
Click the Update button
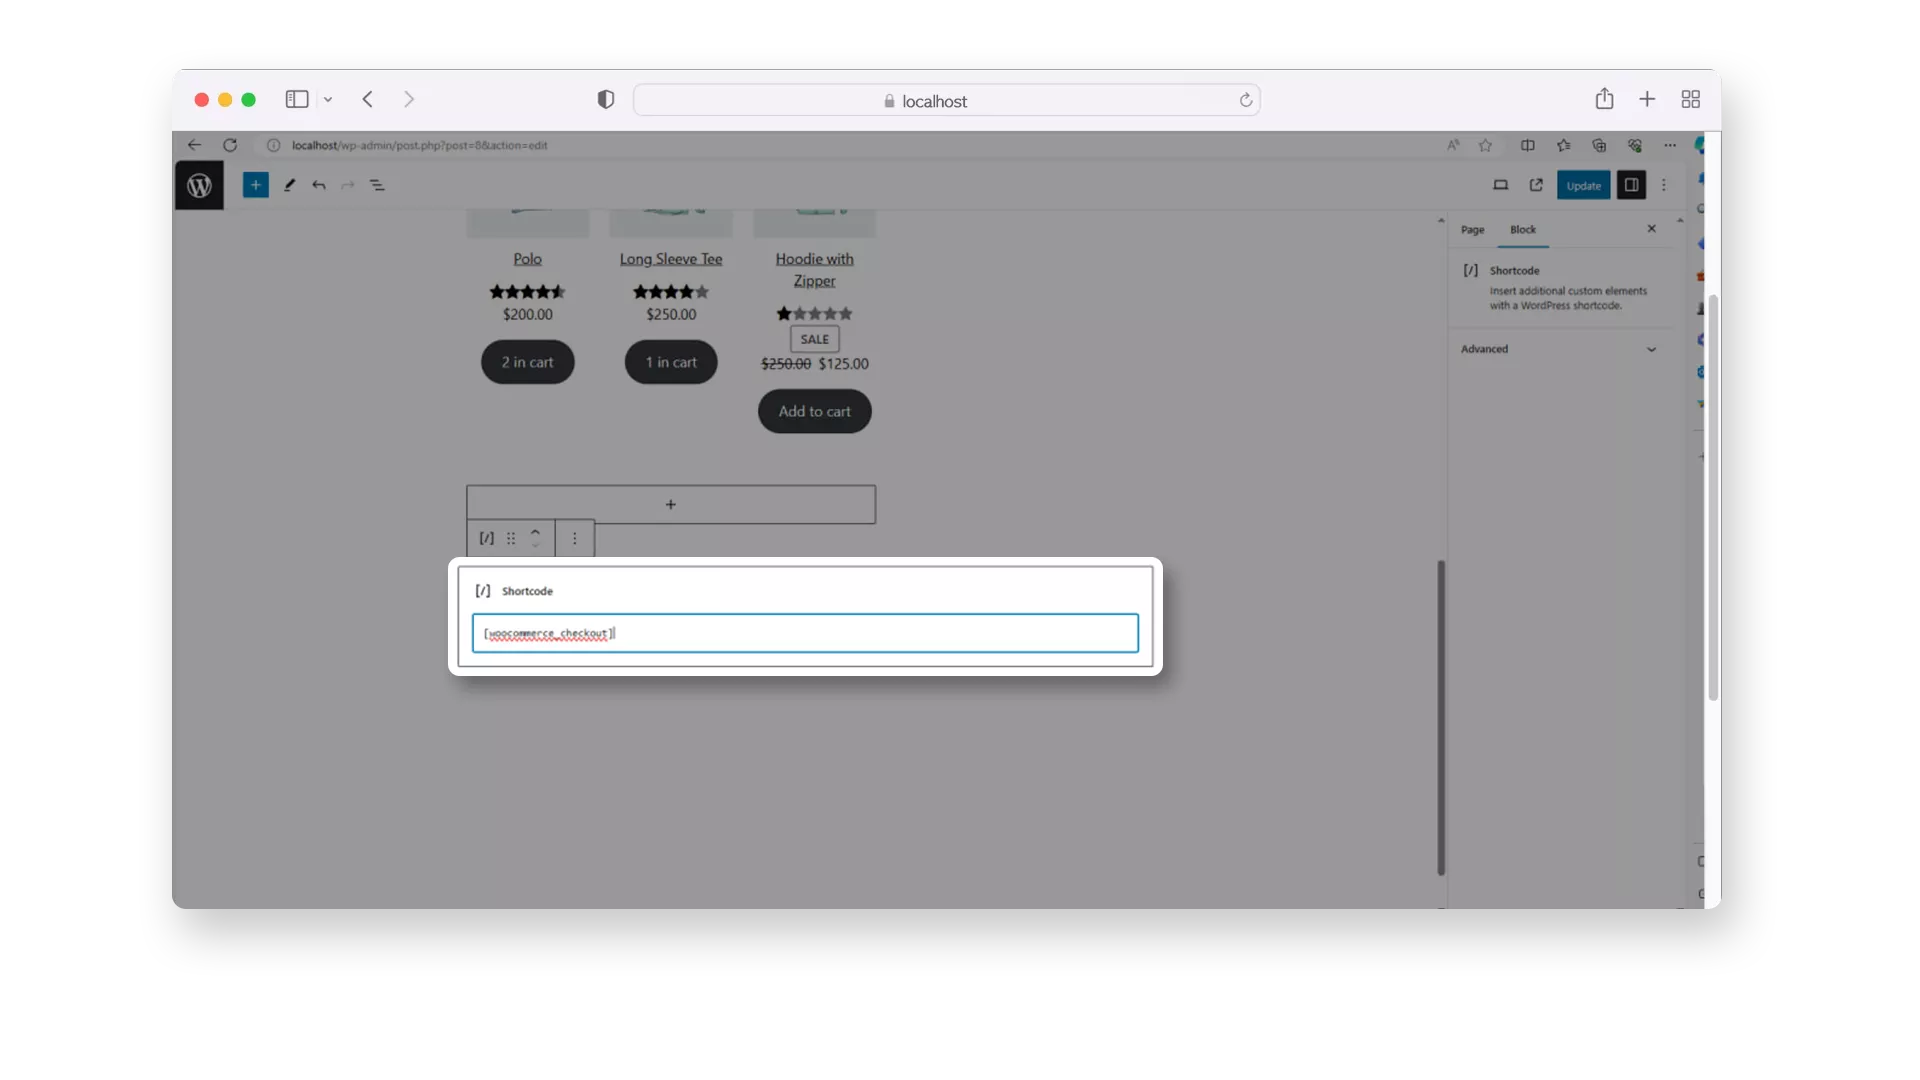pyautogui.click(x=1583, y=185)
